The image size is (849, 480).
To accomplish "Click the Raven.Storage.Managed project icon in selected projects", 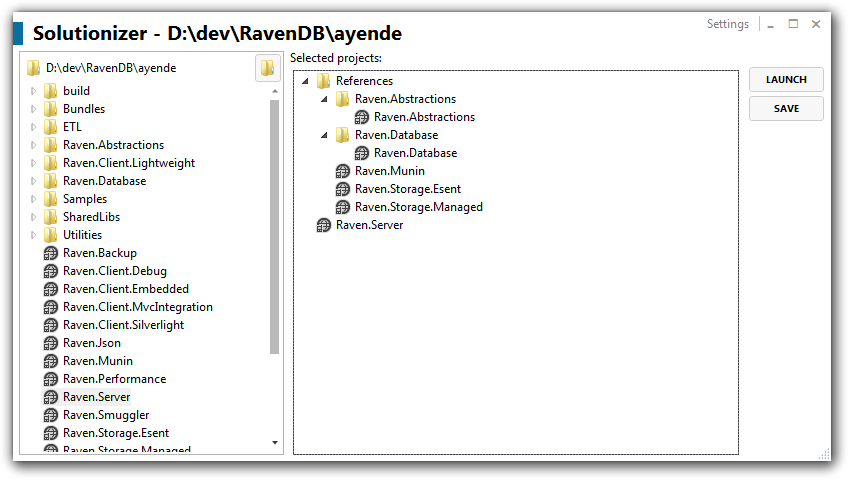I will tap(343, 207).
